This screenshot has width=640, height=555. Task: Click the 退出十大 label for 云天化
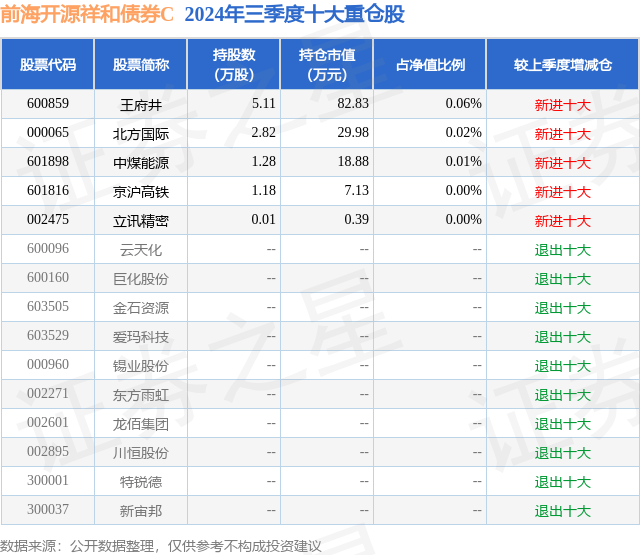click(x=563, y=250)
